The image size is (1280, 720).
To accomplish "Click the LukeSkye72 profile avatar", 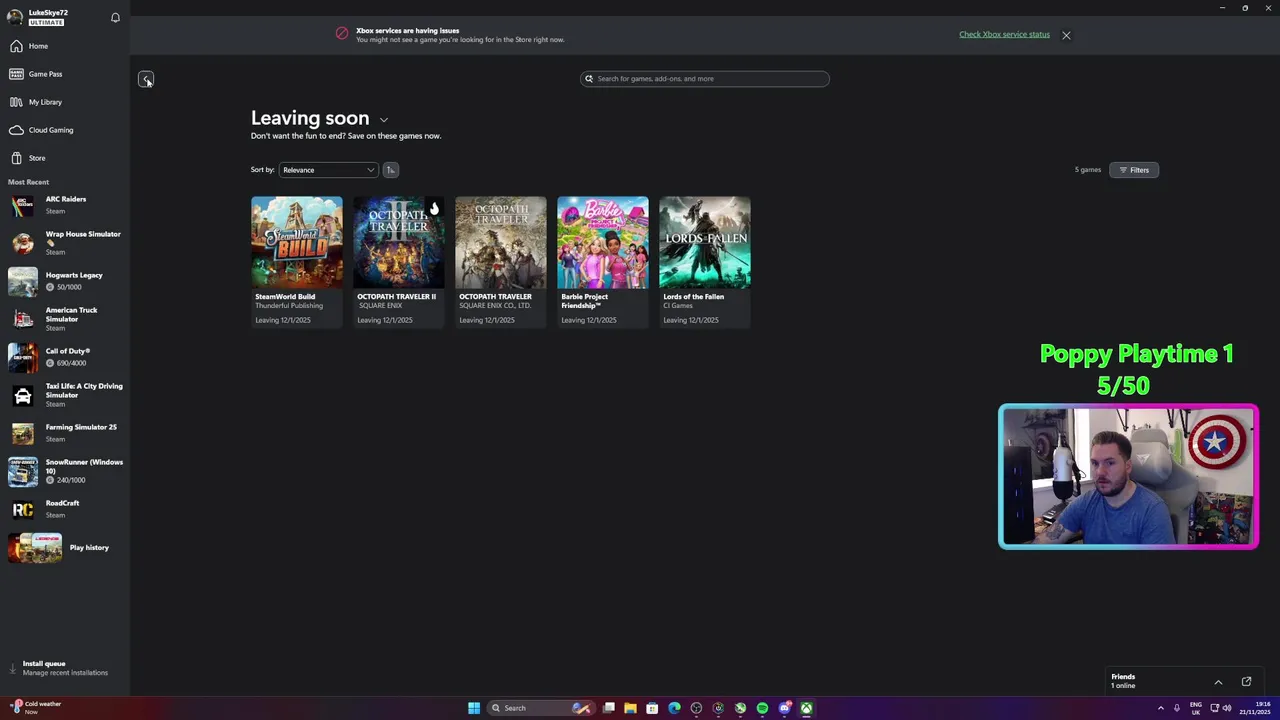I will [15, 17].
